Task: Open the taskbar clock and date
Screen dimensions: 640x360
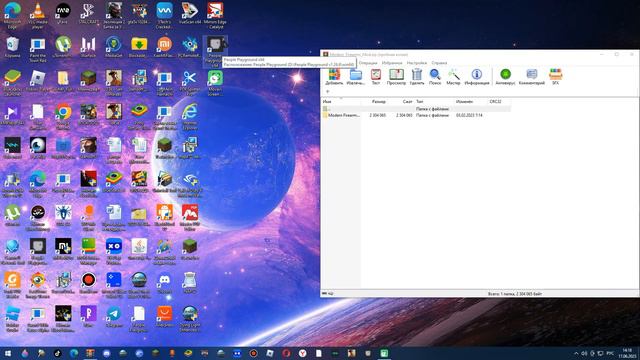Action: (x=627, y=353)
